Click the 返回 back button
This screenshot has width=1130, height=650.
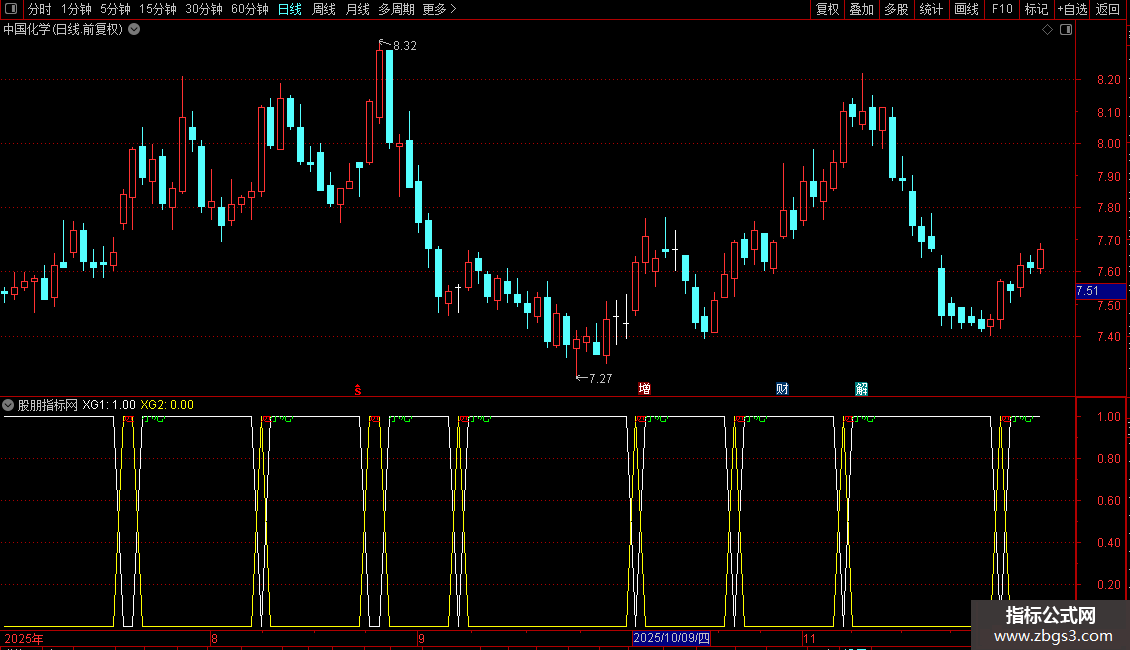click(x=1108, y=9)
